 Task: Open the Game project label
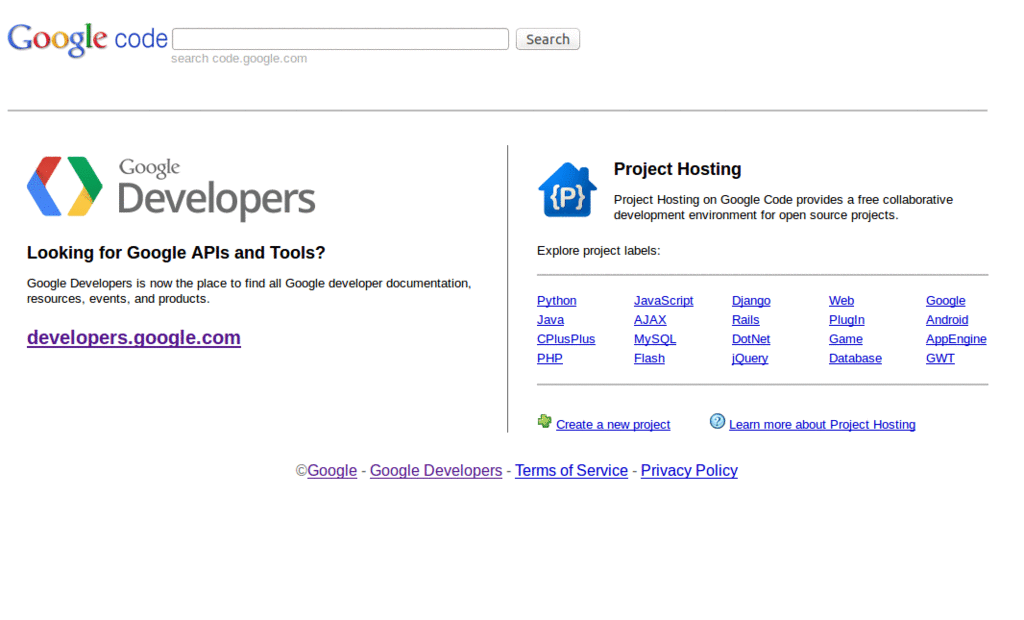pyautogui.click(x=846, y=339)
